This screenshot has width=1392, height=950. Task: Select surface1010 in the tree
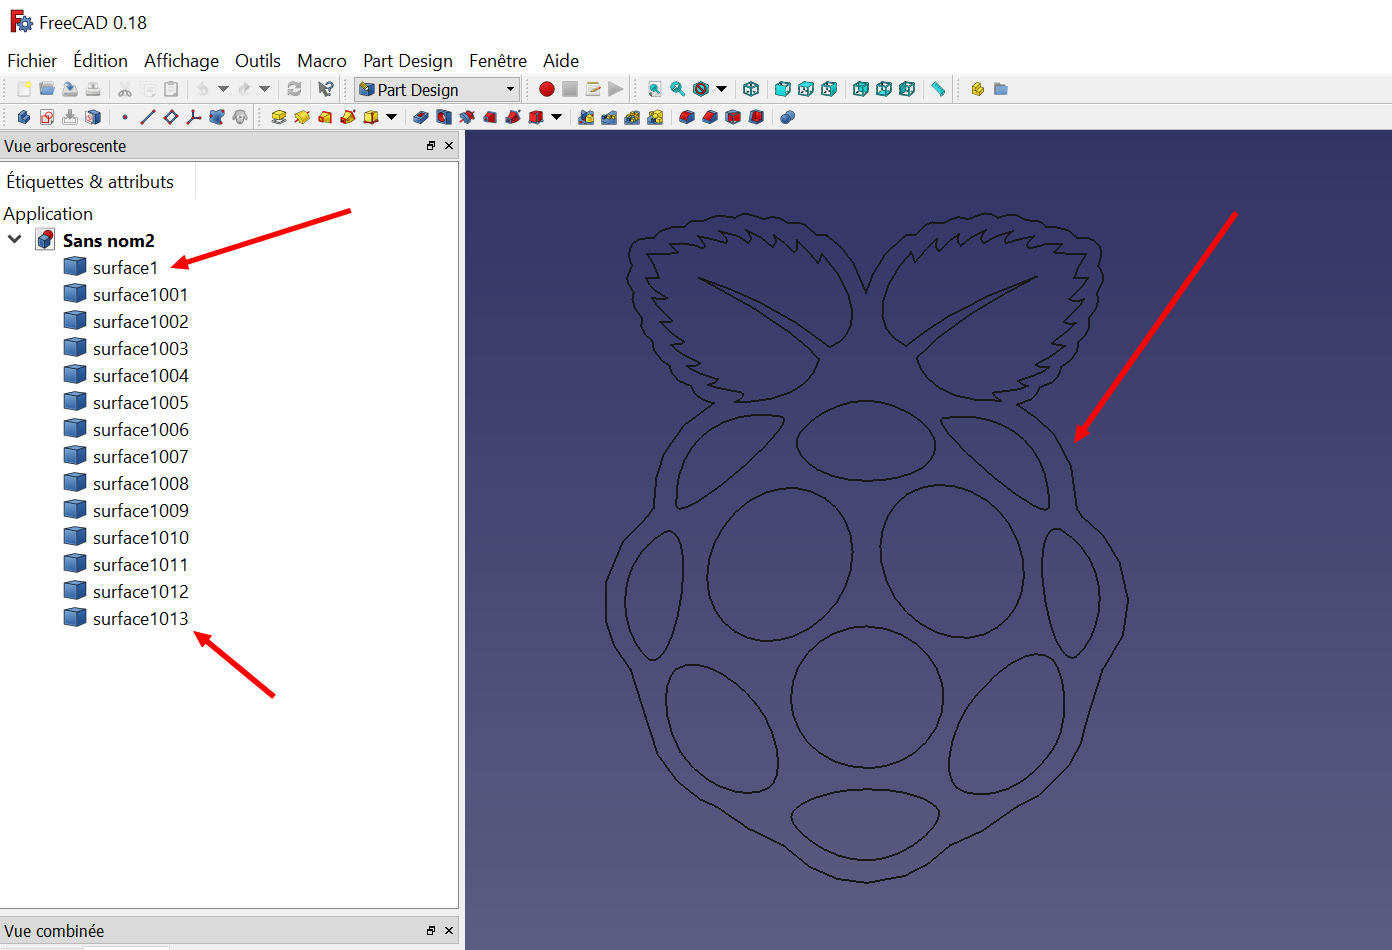tap(140, 537)
